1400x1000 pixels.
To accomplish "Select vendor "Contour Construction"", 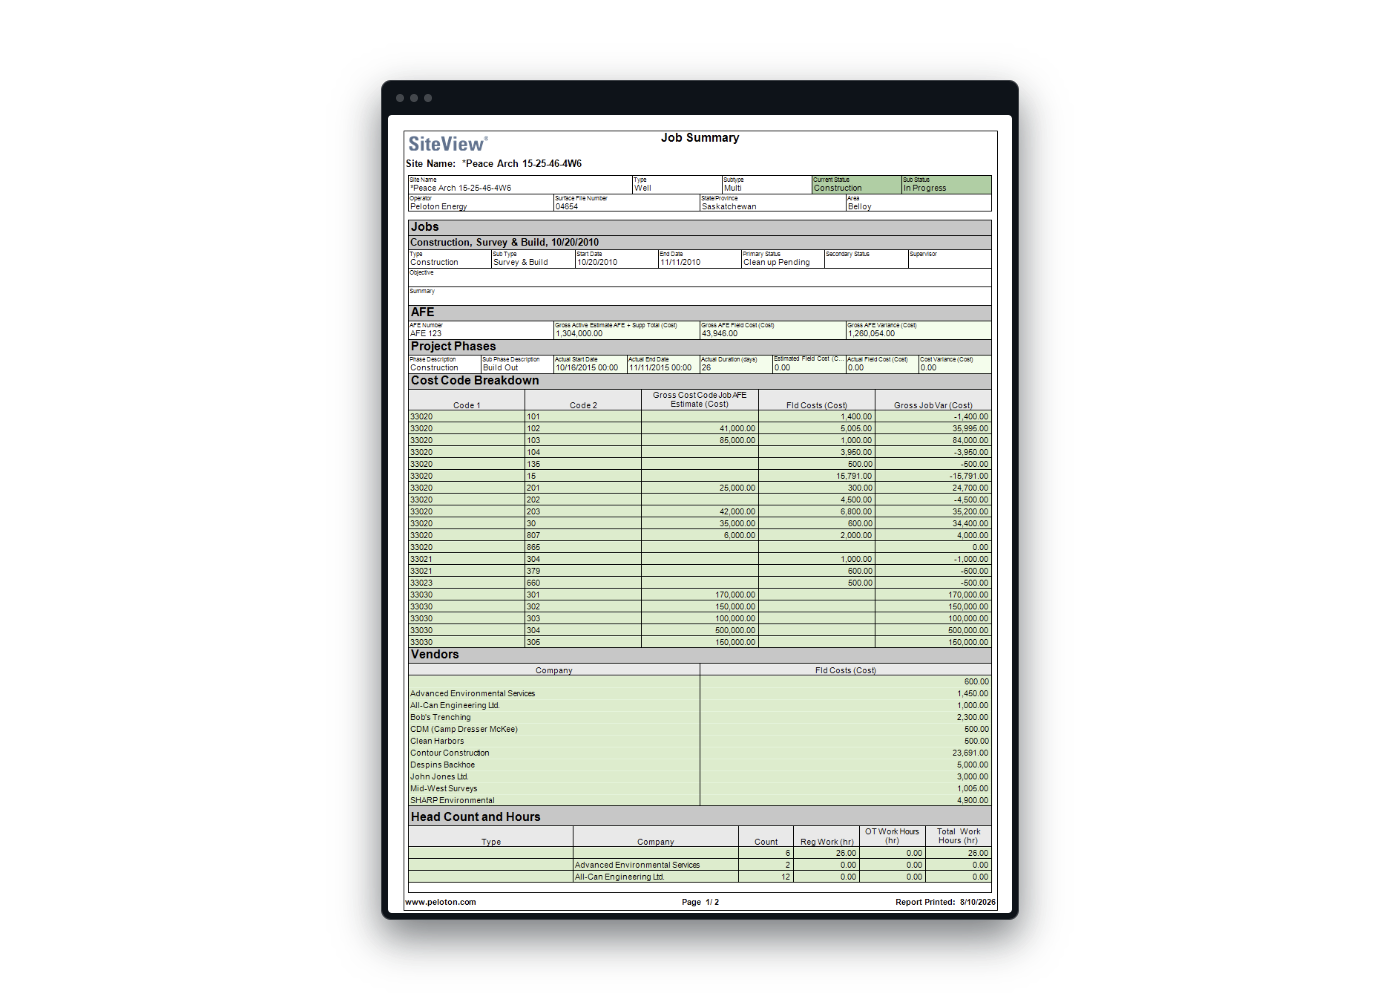I will pyautogui.click(x=450, y=753).
